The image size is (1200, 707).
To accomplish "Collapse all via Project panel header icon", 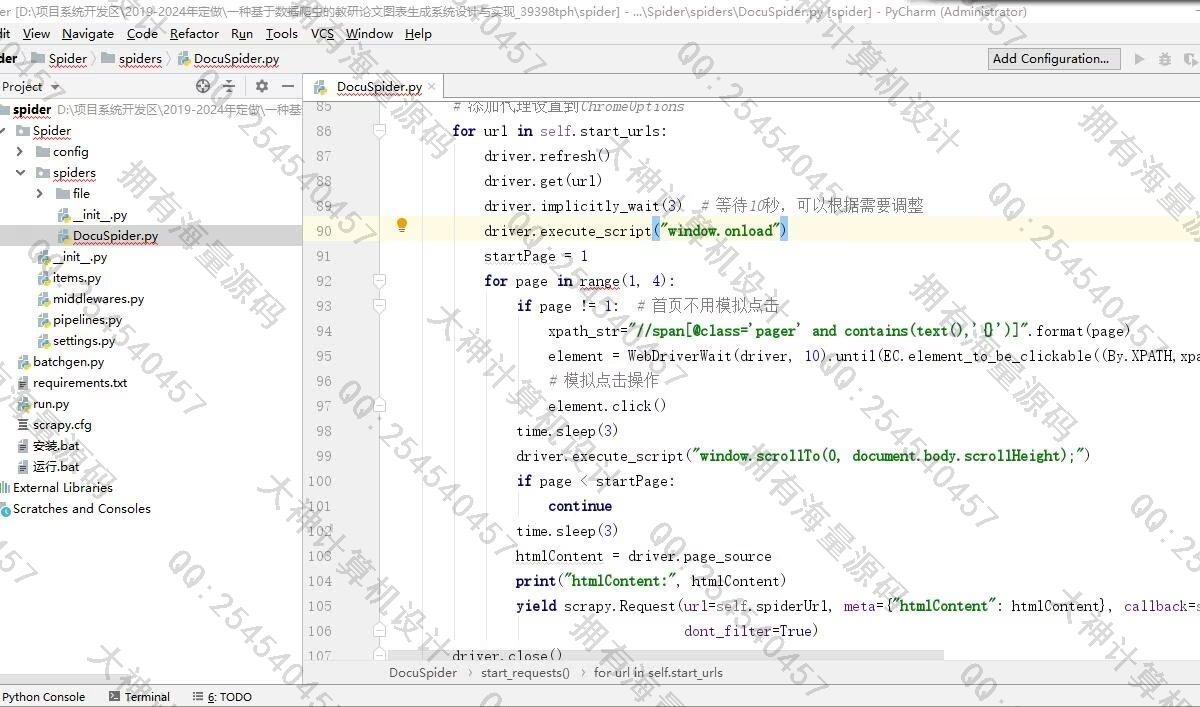I will click(229, 86).
